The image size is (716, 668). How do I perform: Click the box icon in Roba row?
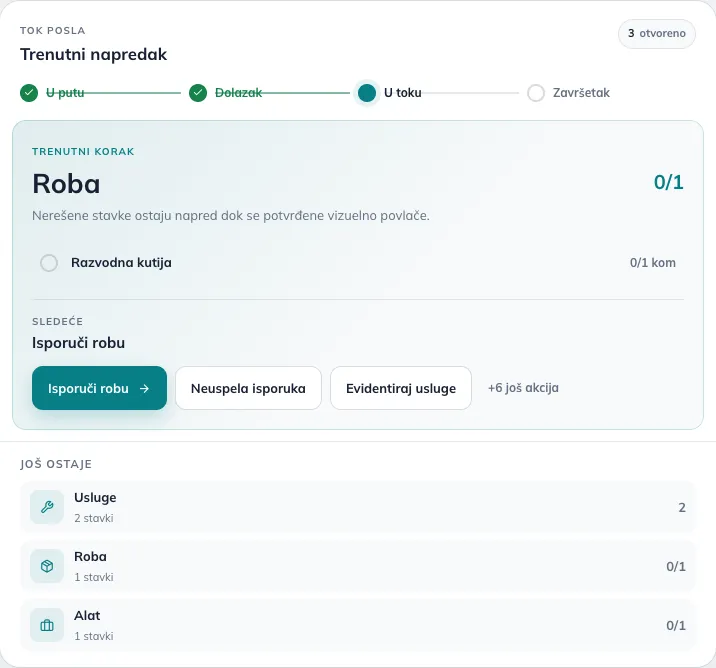coord(47,566)
